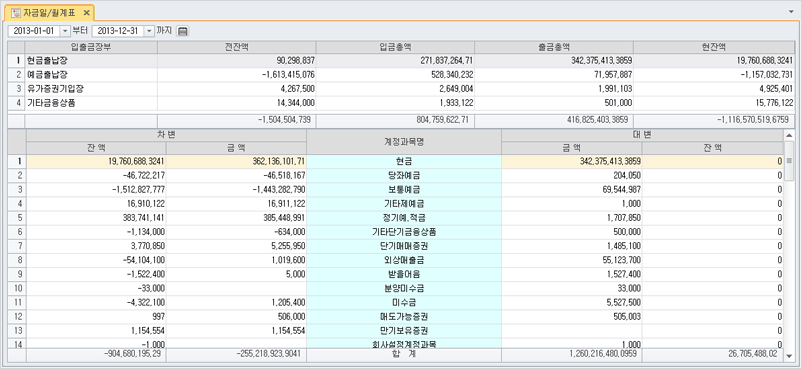Click the 현잔액 value -1,157,032,731
Screen dimensions: 802x369
767,75
